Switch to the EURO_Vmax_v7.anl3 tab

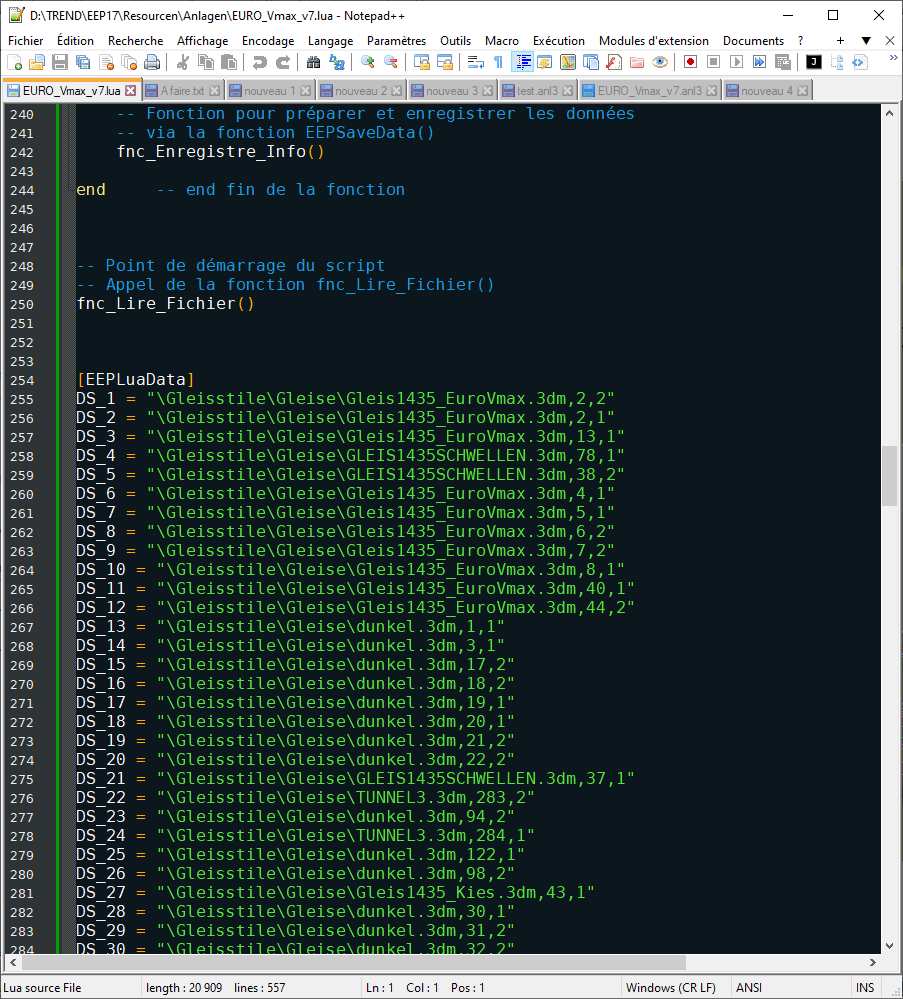pyautogui.click(x=649, y=90)
